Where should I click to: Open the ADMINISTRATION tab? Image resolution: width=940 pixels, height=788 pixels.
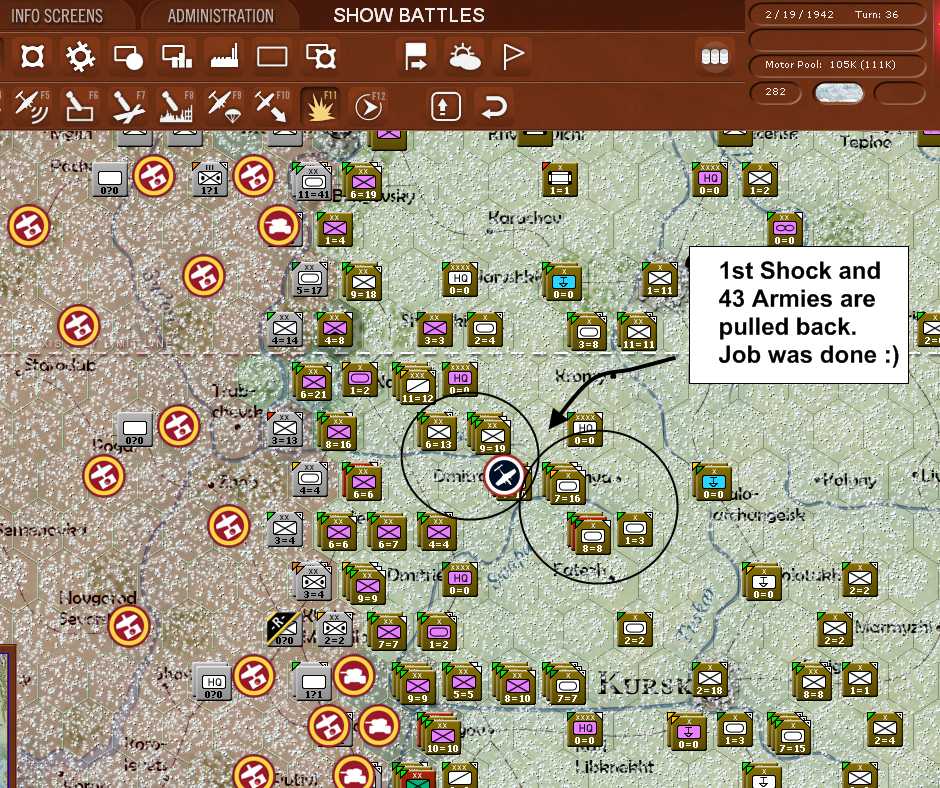[x=221, y=16]
